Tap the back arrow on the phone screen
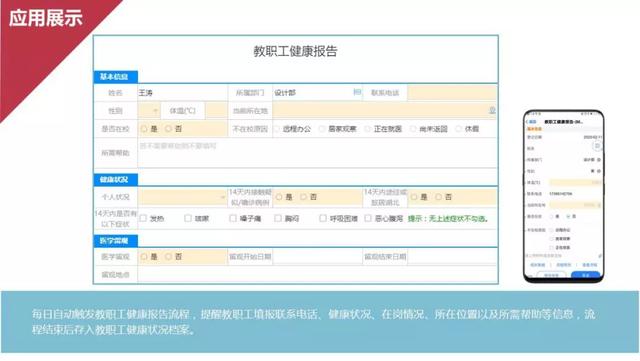Screen dimensions: 640x361 coord(528,122)
